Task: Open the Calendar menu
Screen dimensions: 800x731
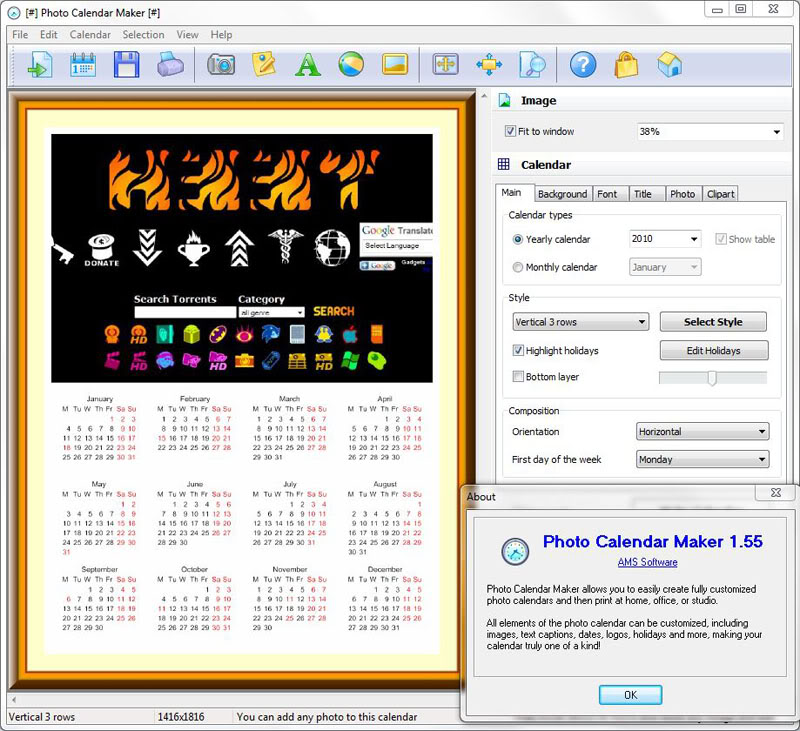Action: (90, 35)
